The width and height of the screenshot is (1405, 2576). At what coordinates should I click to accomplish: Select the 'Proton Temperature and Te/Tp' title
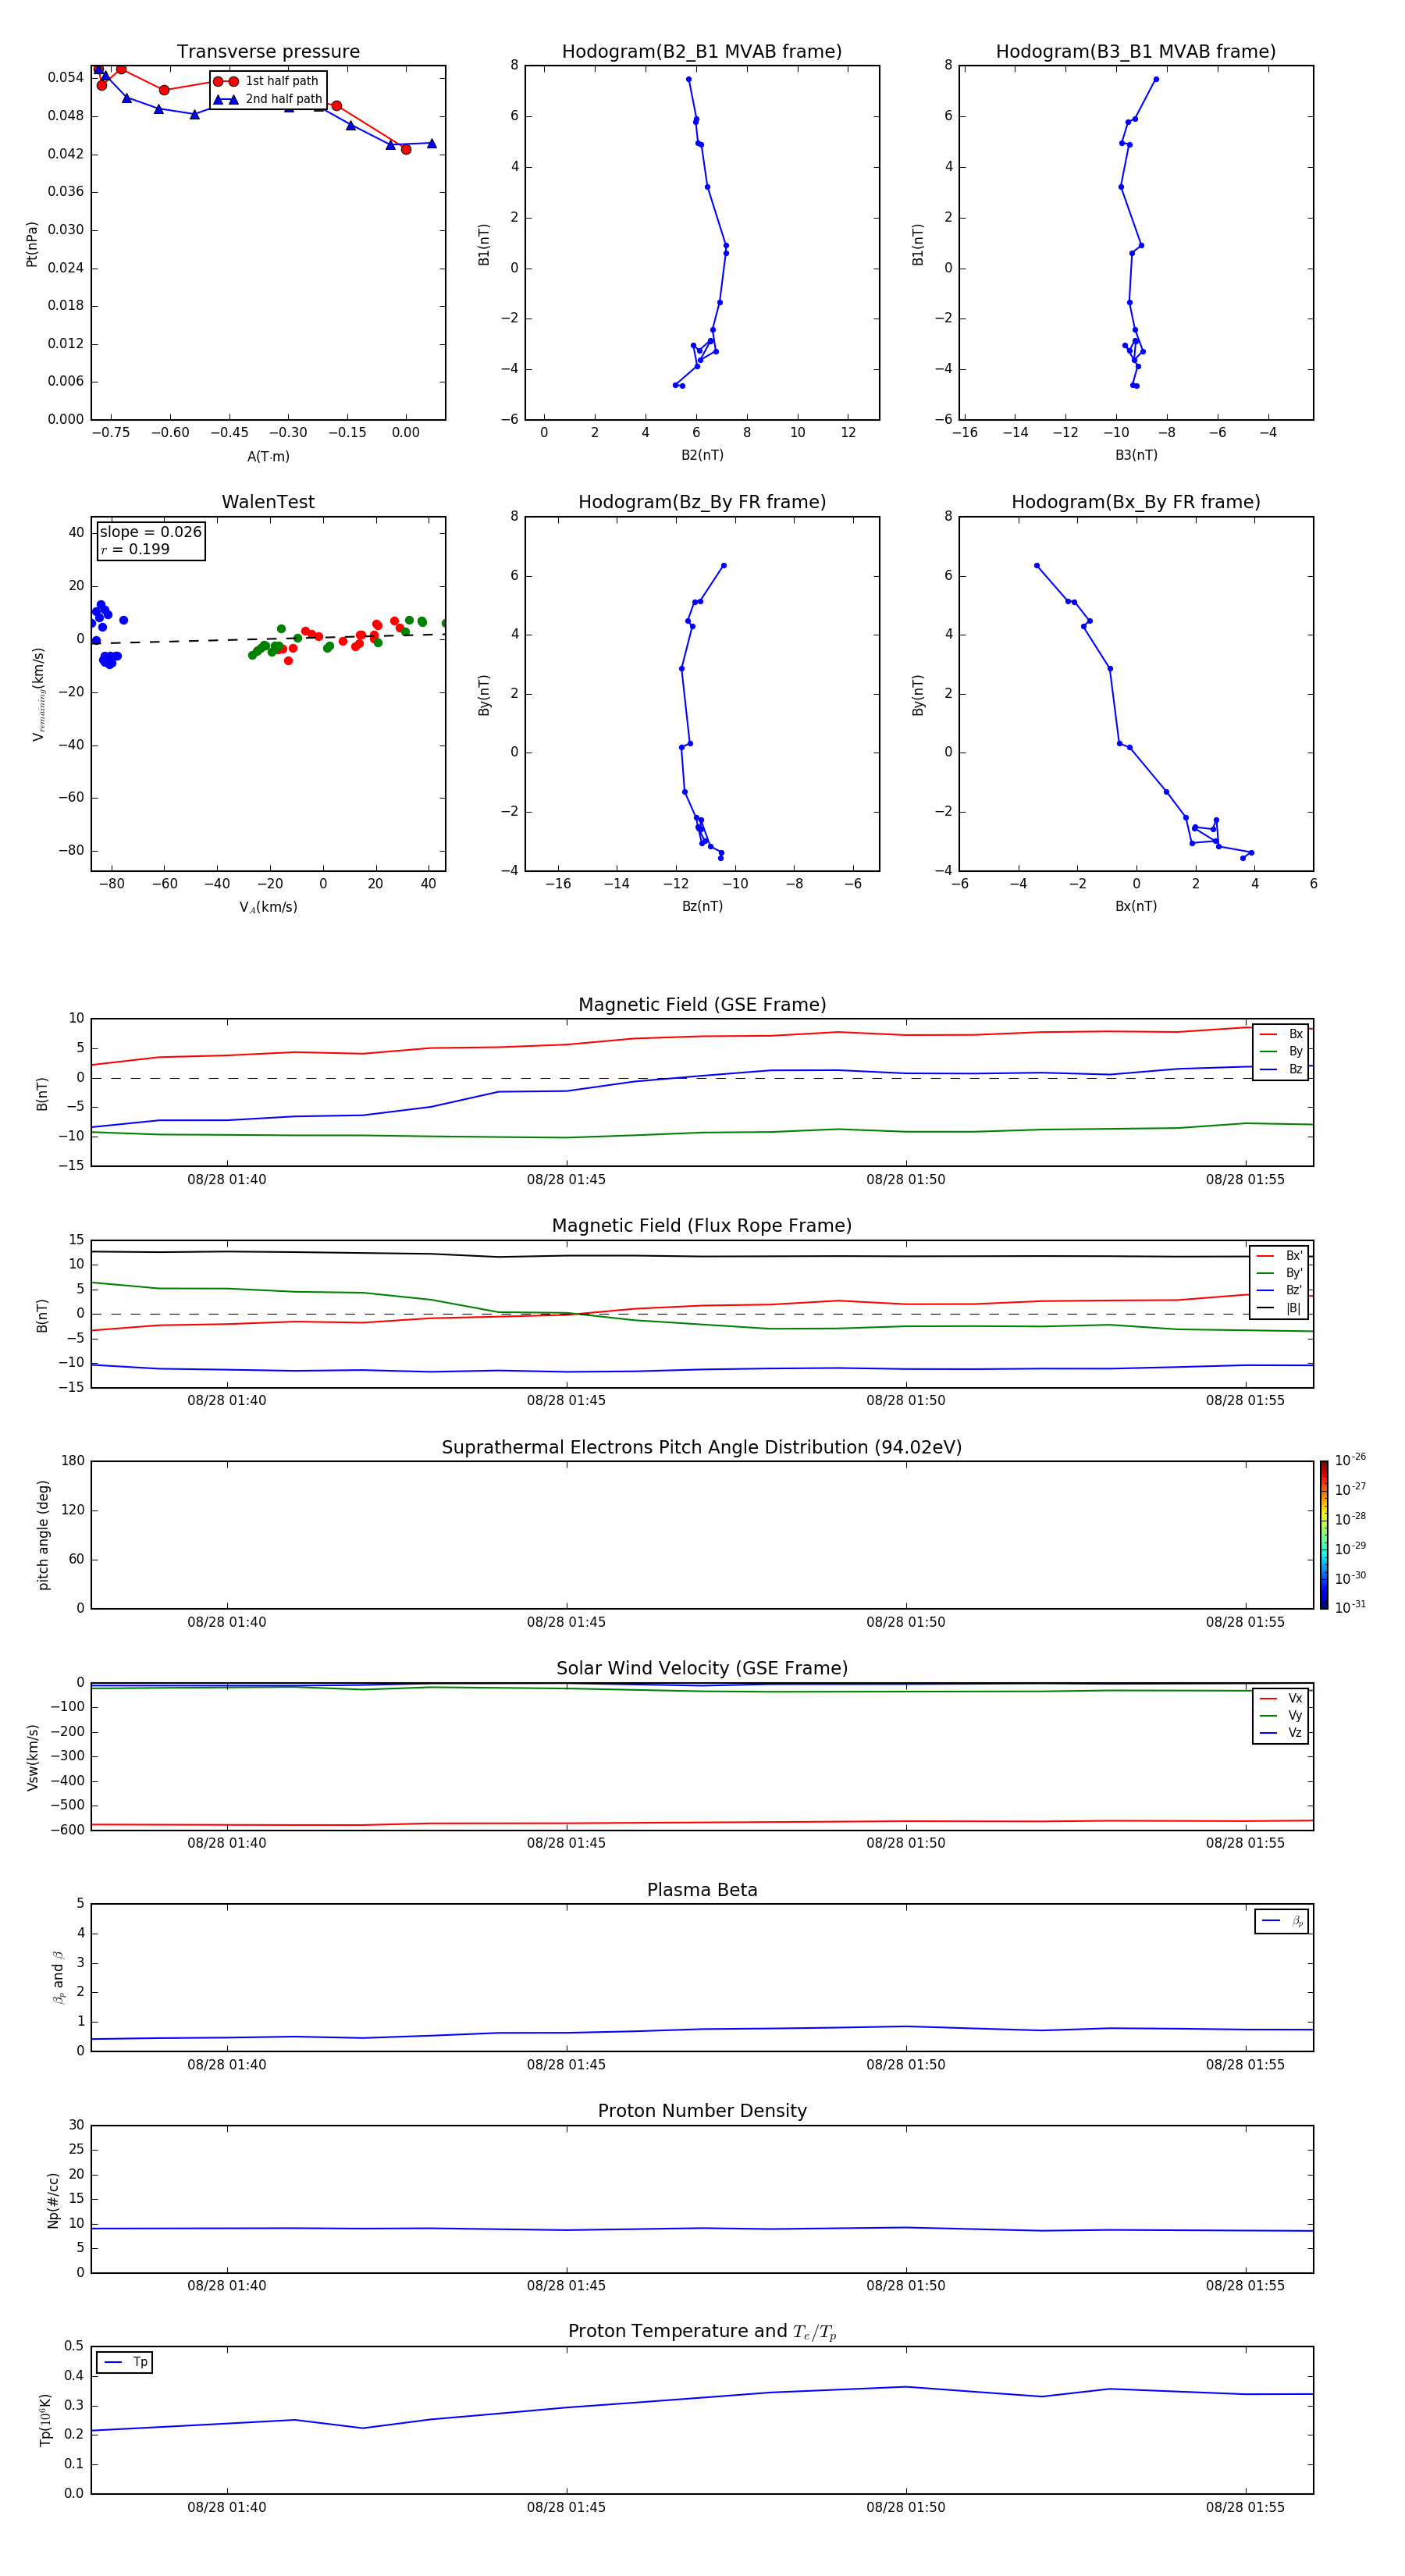click(x=702, y=2332)
